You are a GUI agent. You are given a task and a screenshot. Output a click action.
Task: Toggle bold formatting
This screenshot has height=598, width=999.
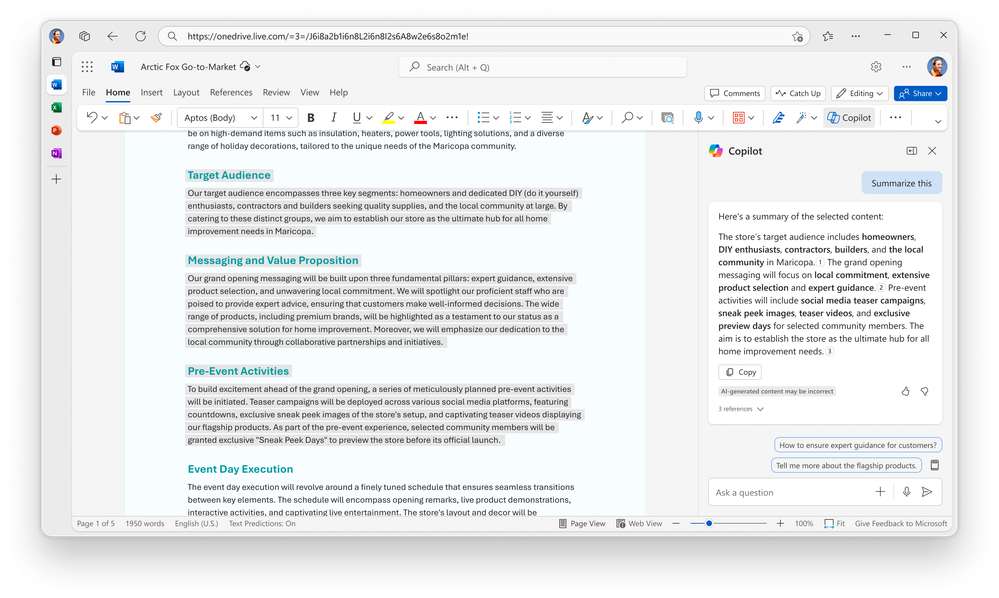coord(311,117)
